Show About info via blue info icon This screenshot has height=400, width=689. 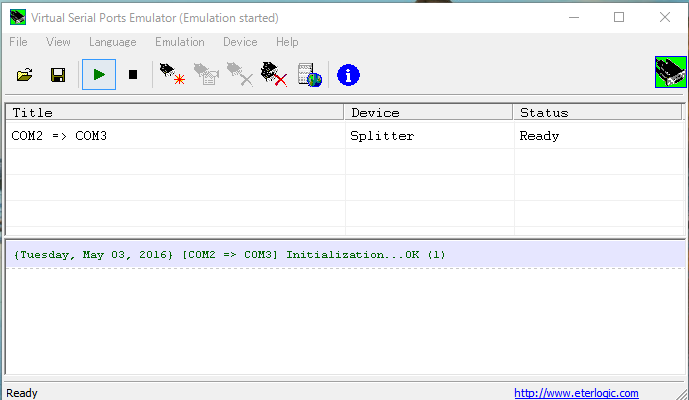pyautogui.click(x=348, y=75)
